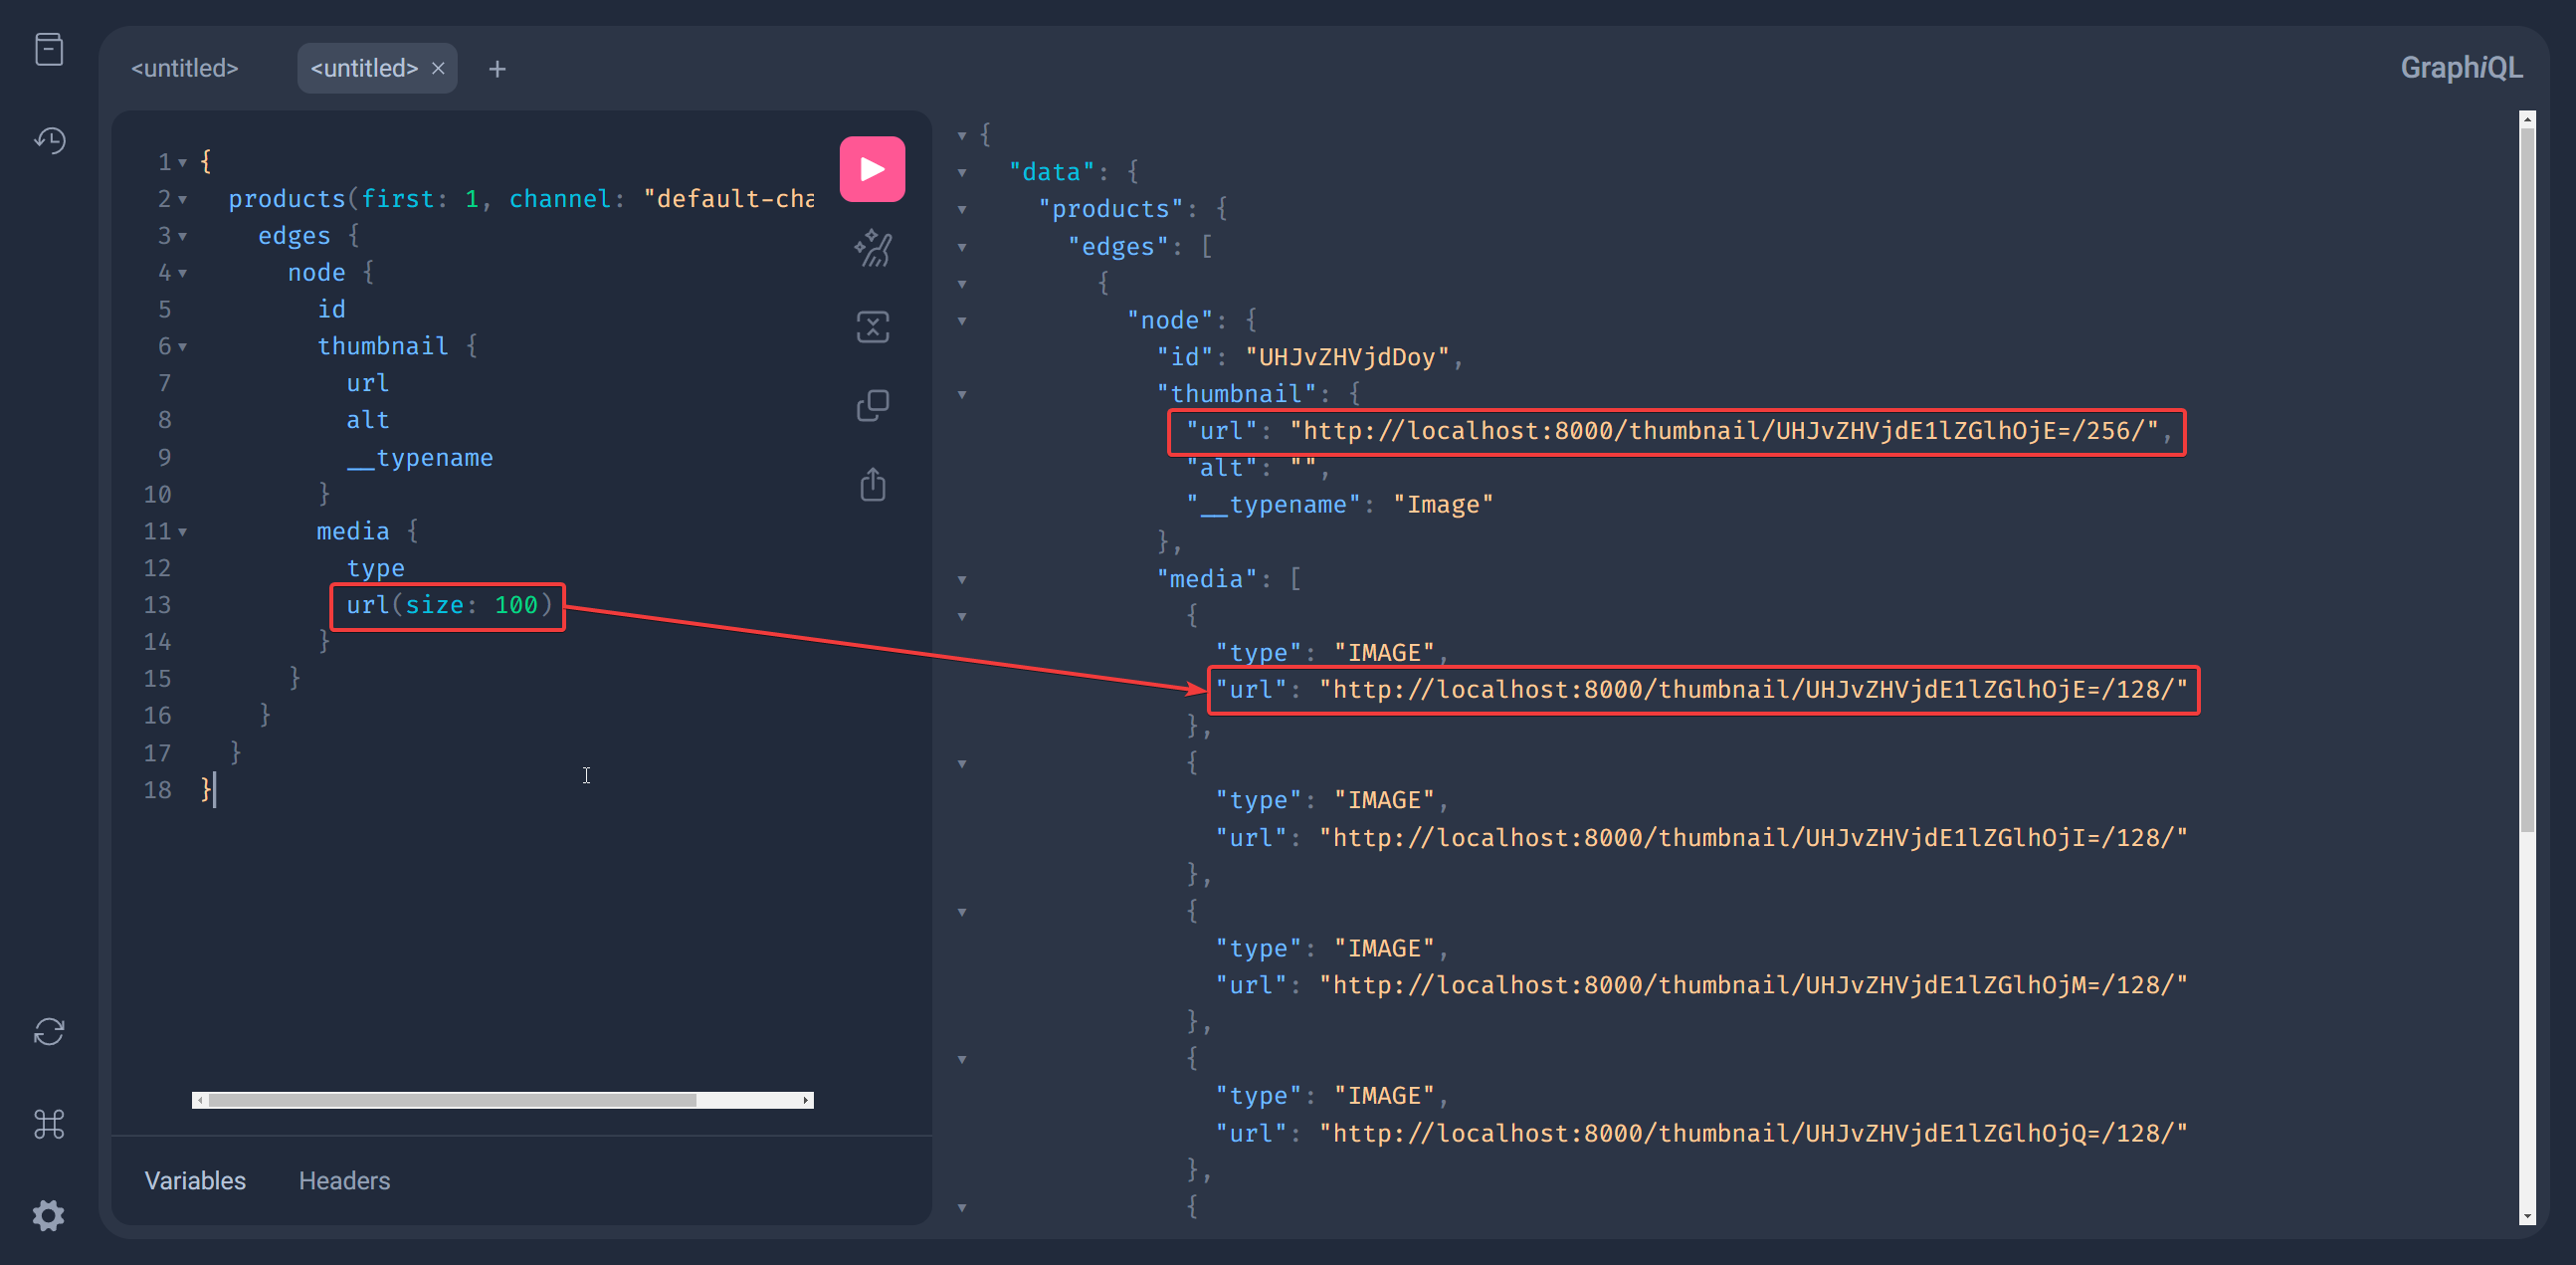Collapse the thumbnail block in query editor

point(183,347)
